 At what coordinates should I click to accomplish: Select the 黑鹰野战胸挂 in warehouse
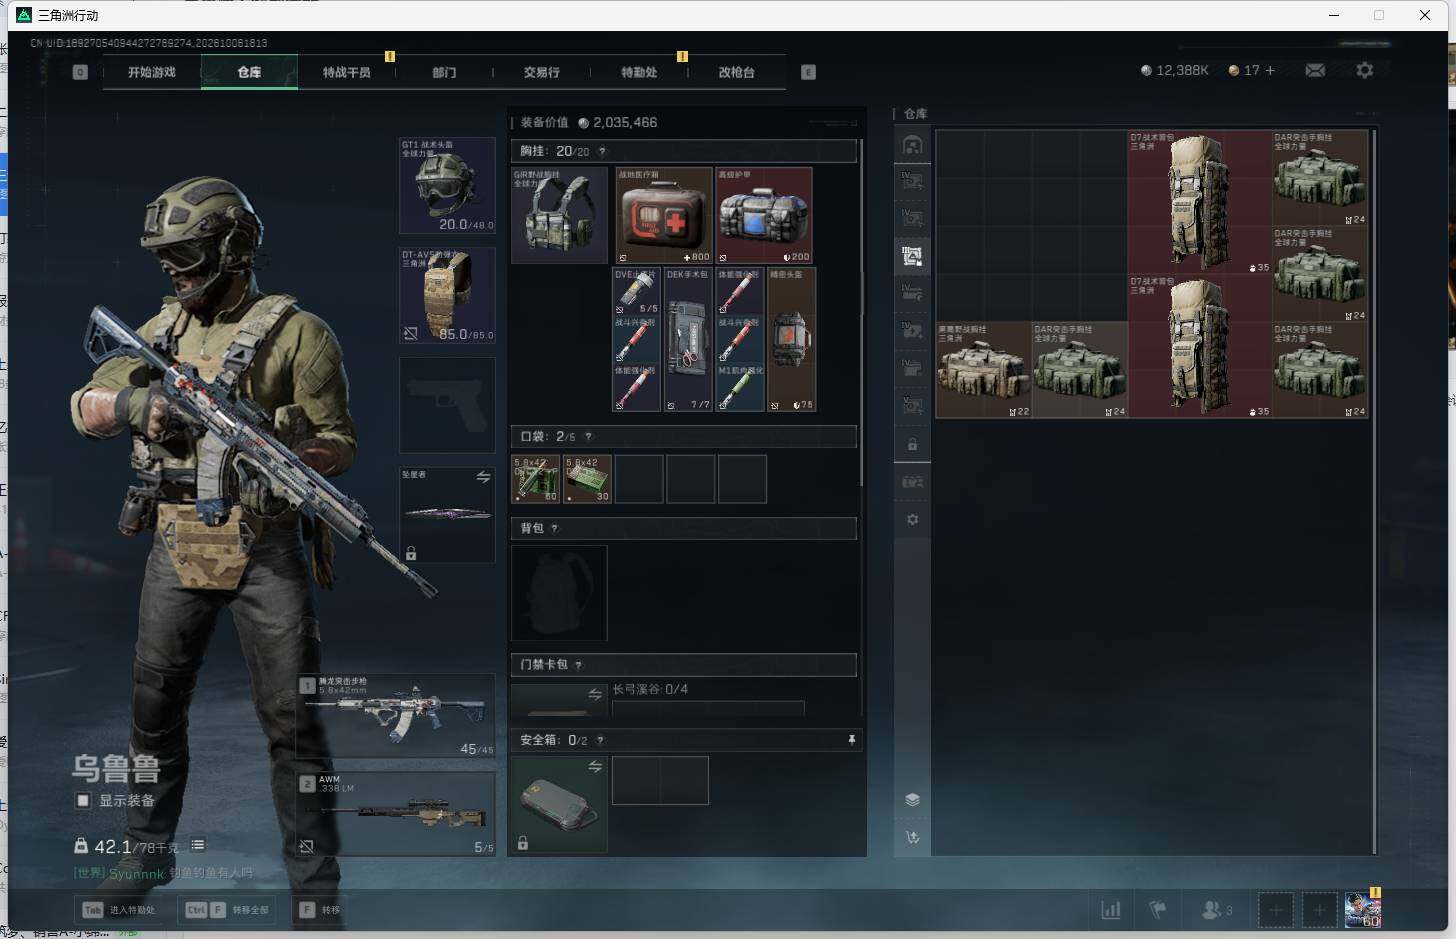coord(984,370)
